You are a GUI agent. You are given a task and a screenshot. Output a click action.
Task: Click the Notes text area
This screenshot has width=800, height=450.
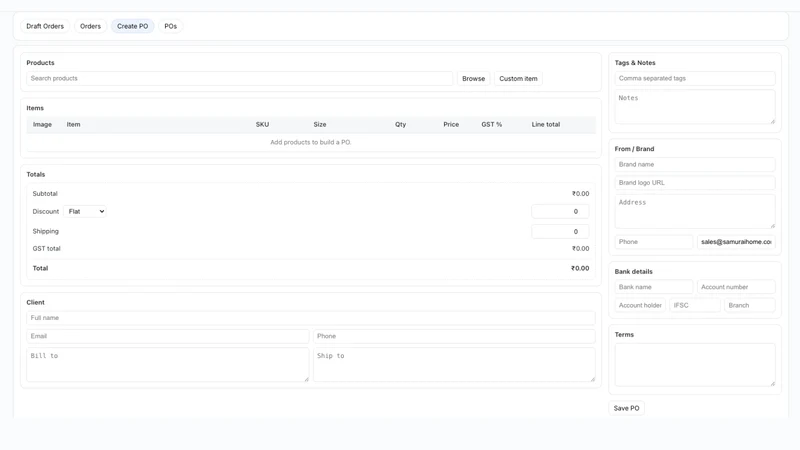coord(695,107)
